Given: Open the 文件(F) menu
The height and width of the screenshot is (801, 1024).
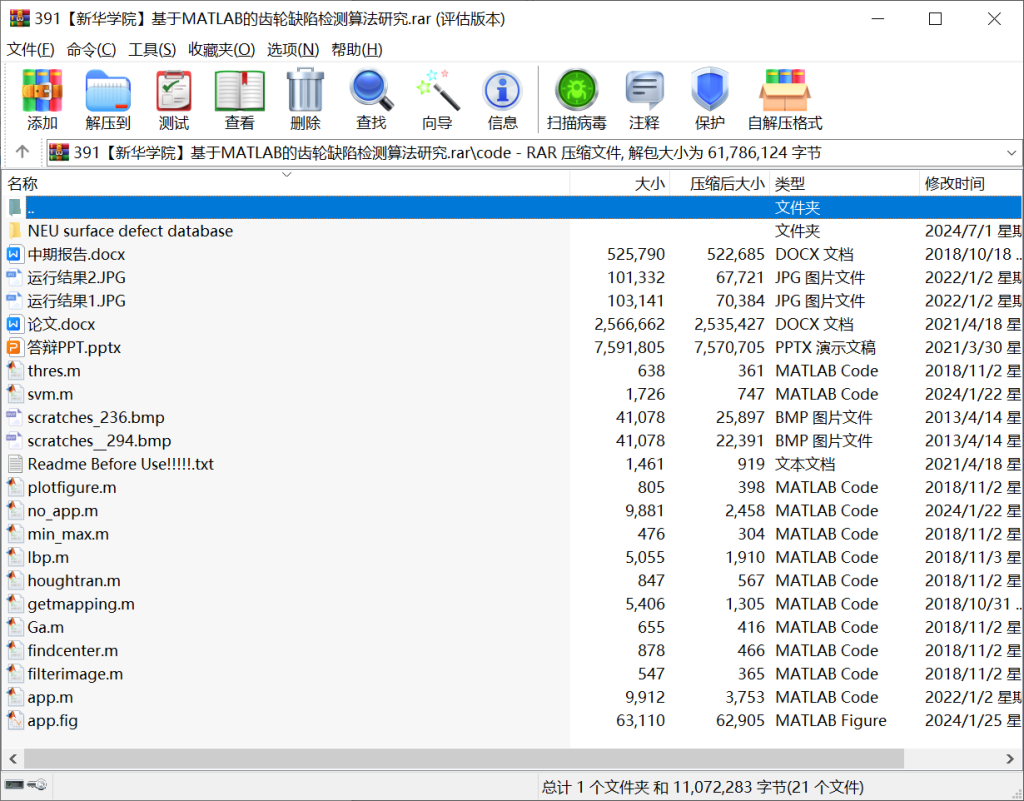Looking at the screenshot, I should tap(30, 50).
